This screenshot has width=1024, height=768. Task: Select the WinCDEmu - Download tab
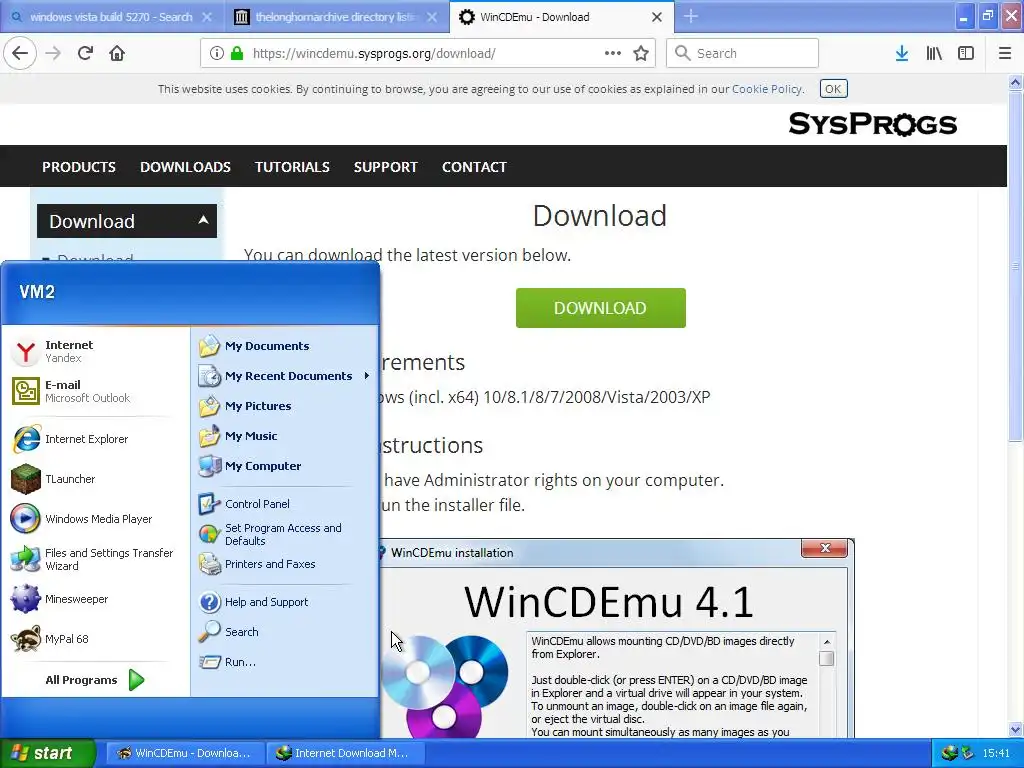[560, 17]
